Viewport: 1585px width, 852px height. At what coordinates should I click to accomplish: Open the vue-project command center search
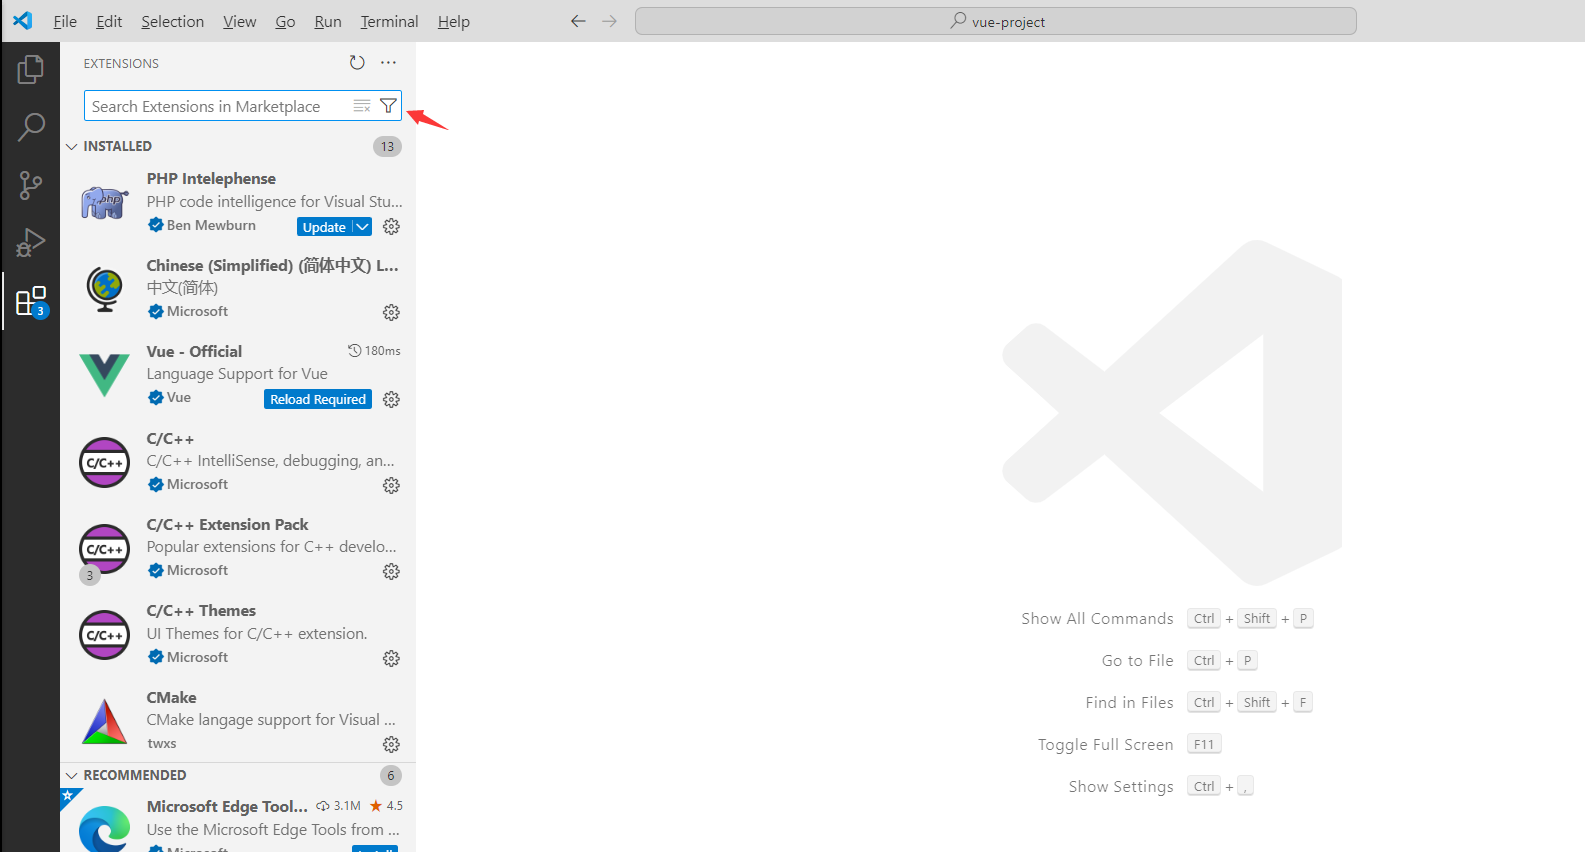[996, 21]
